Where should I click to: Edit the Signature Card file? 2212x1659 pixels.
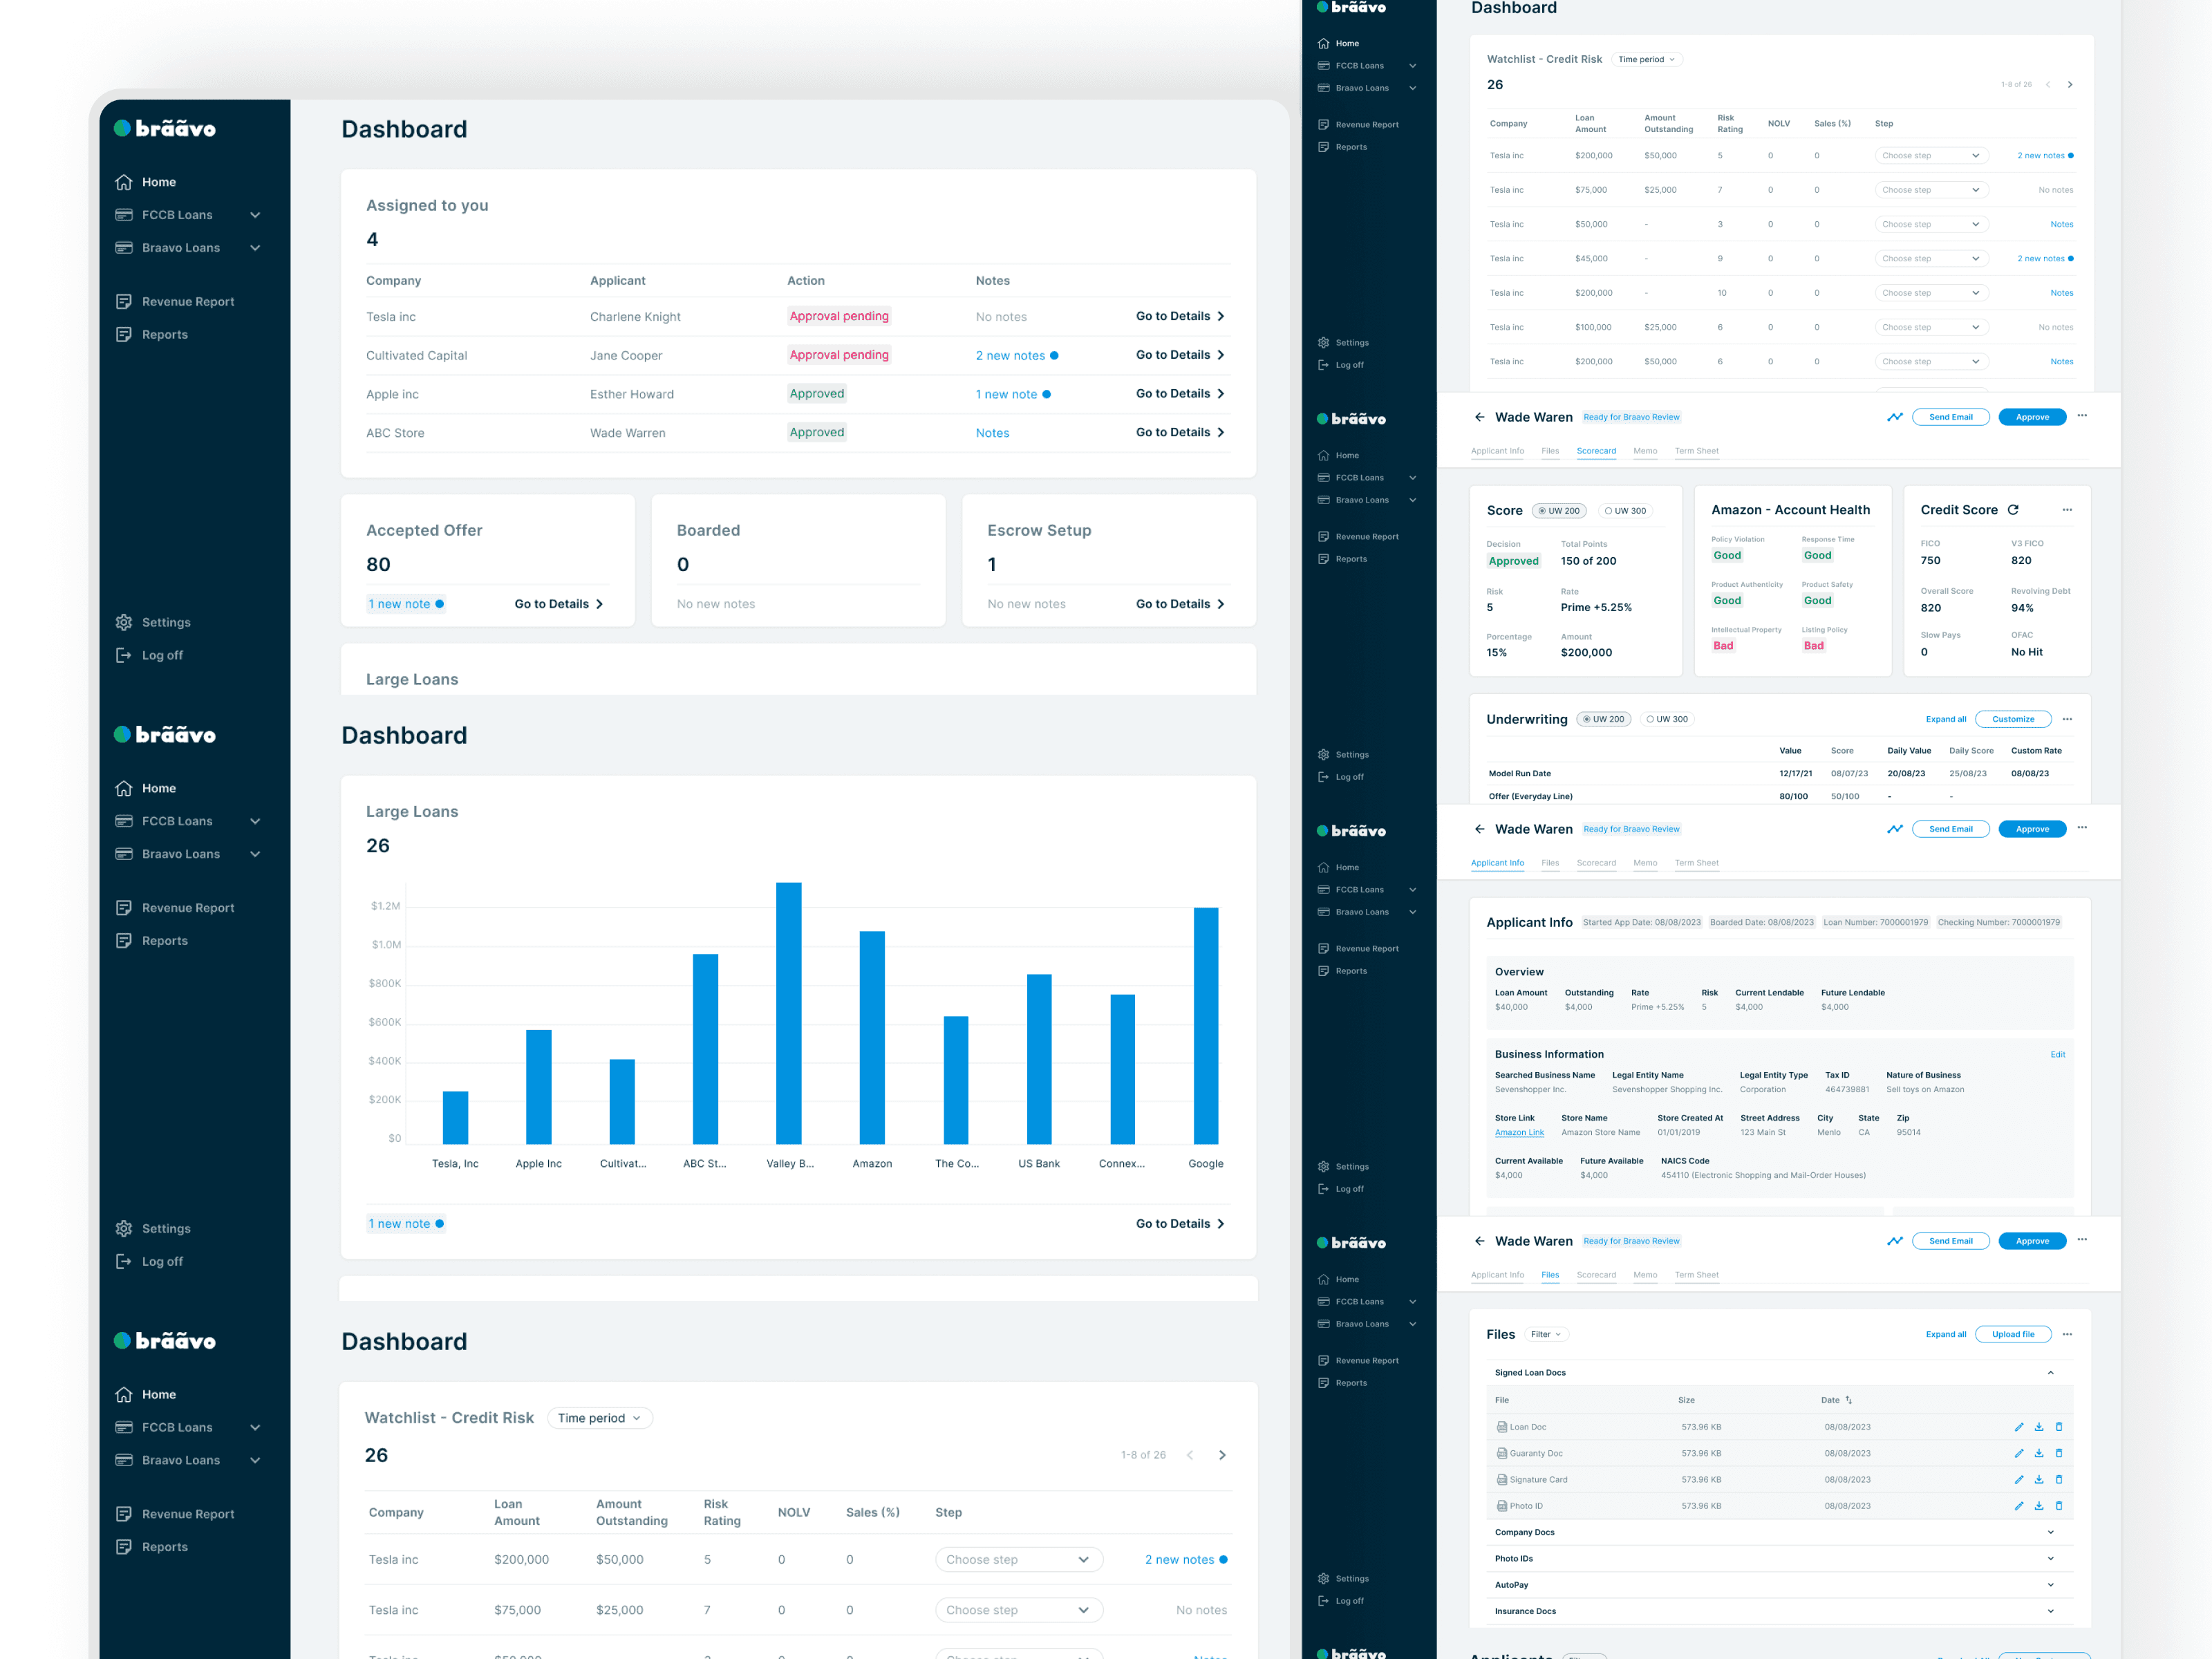pos(2019,1479)
